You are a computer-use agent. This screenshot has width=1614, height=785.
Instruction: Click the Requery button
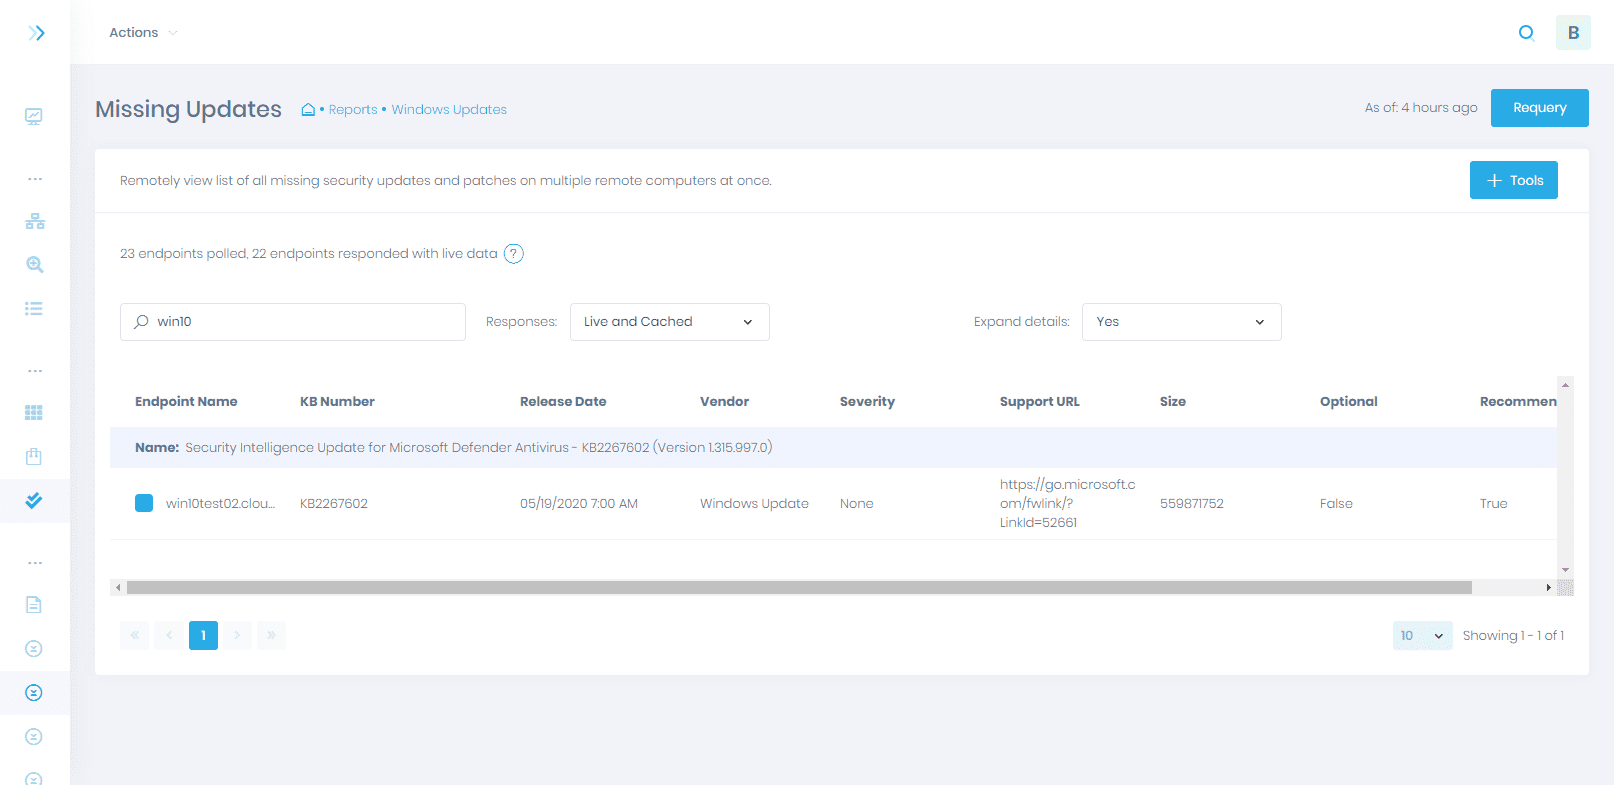point(1539,108)
